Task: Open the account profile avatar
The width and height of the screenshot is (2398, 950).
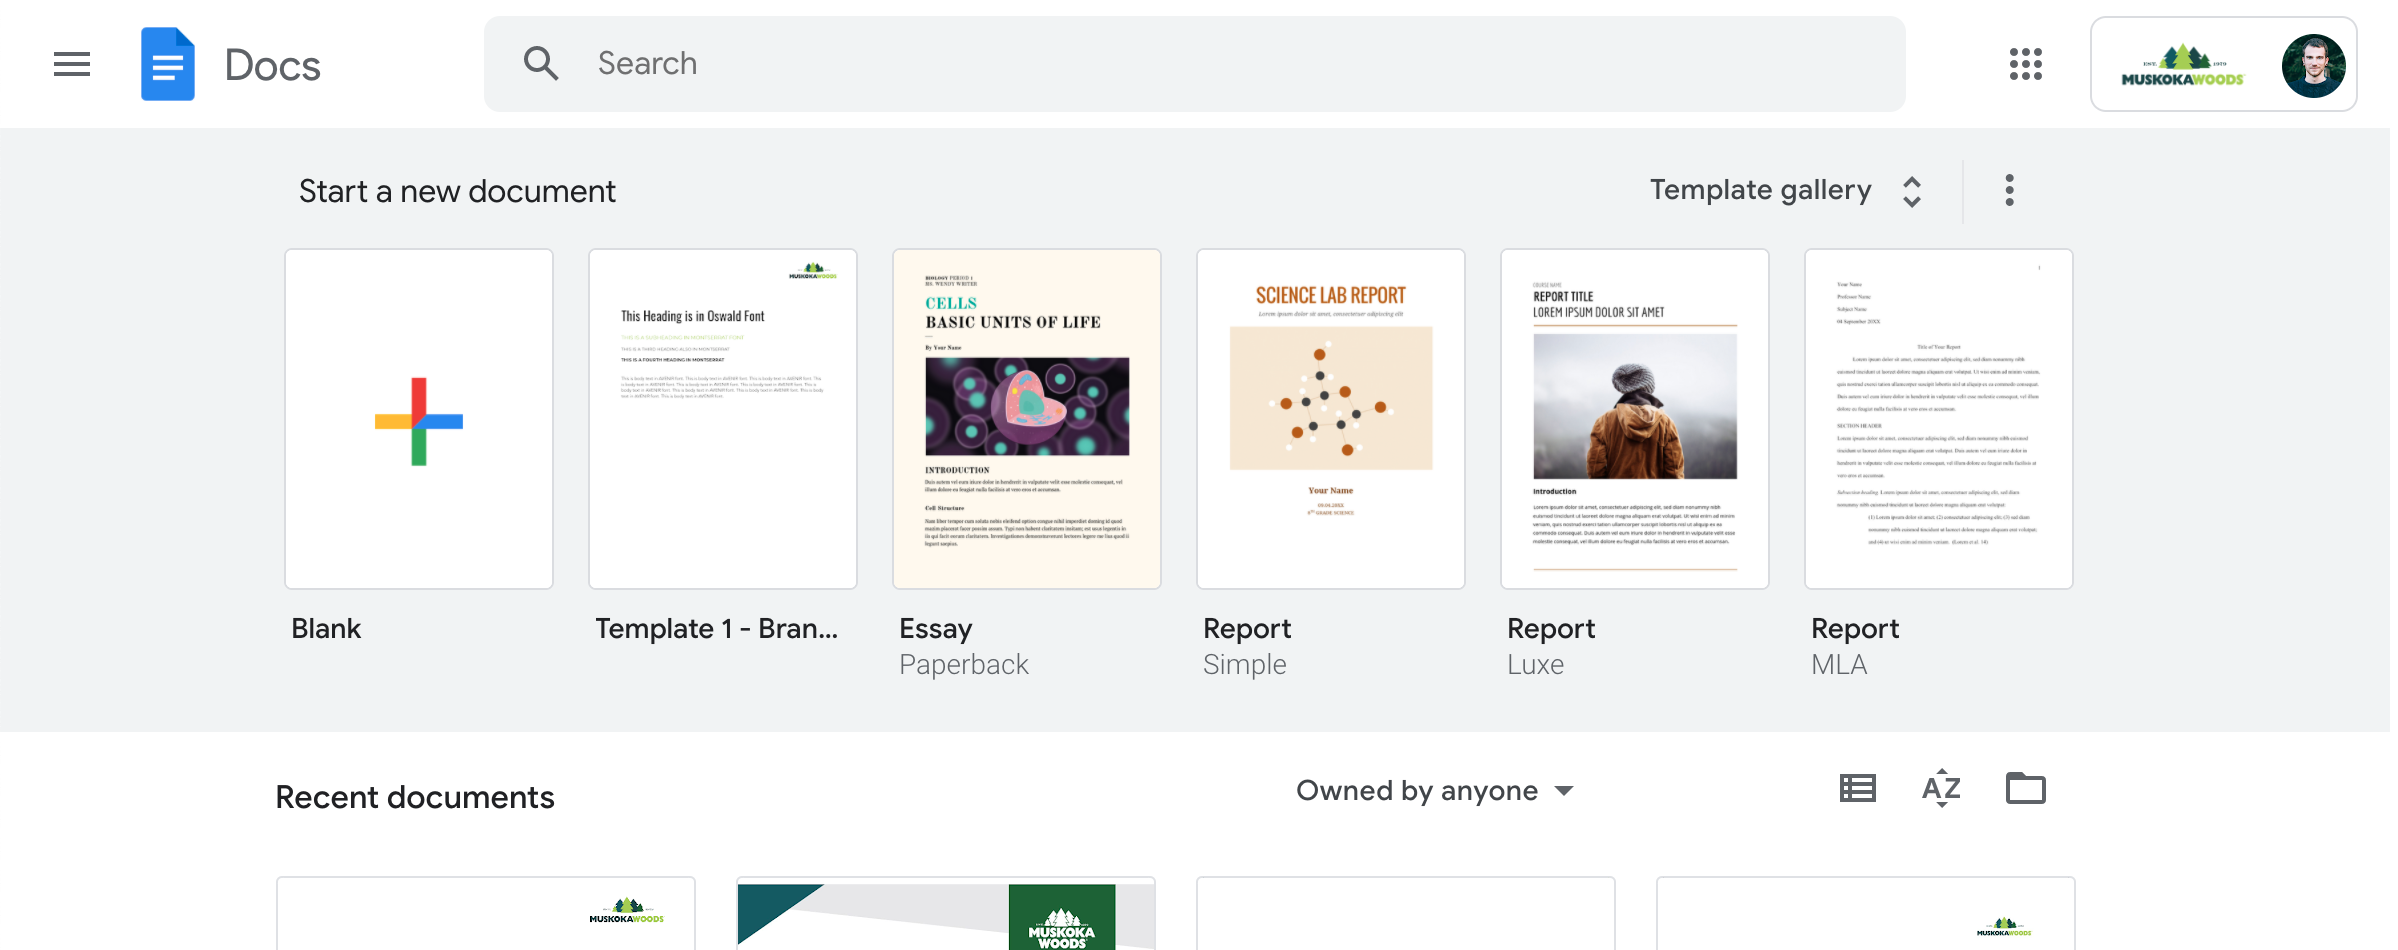Action: tap(2313, 66)
